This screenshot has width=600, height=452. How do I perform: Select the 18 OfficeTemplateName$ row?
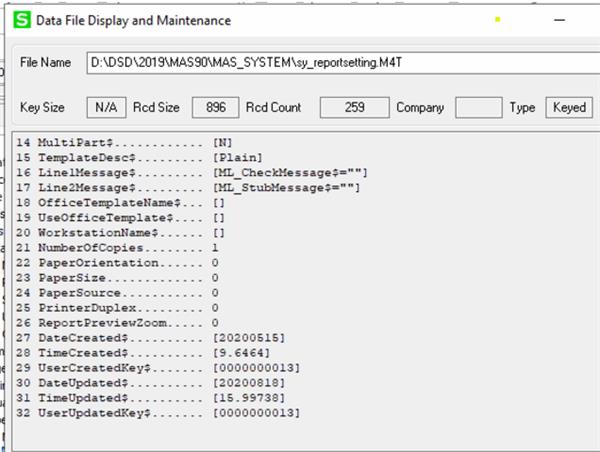(120, 203)
